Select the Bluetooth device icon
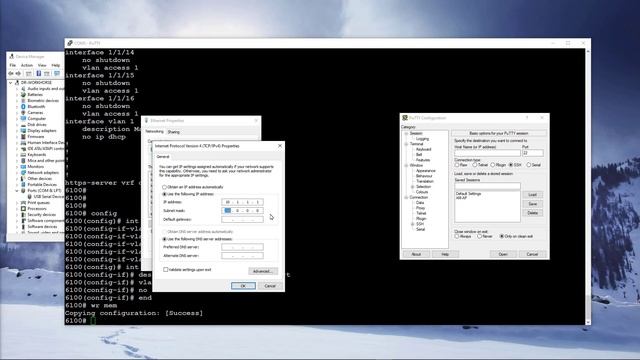The image size is (640, 360). [23, 107]
